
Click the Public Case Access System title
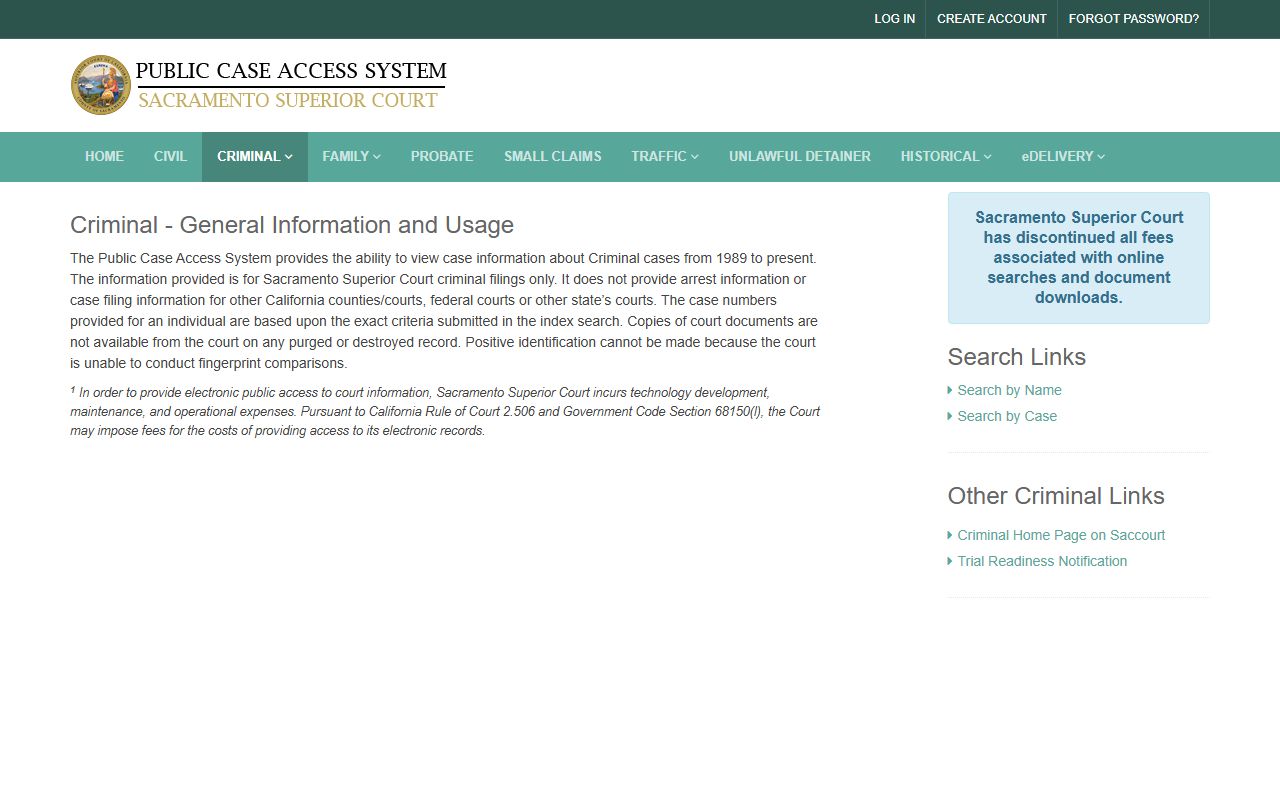coord(291,71)
